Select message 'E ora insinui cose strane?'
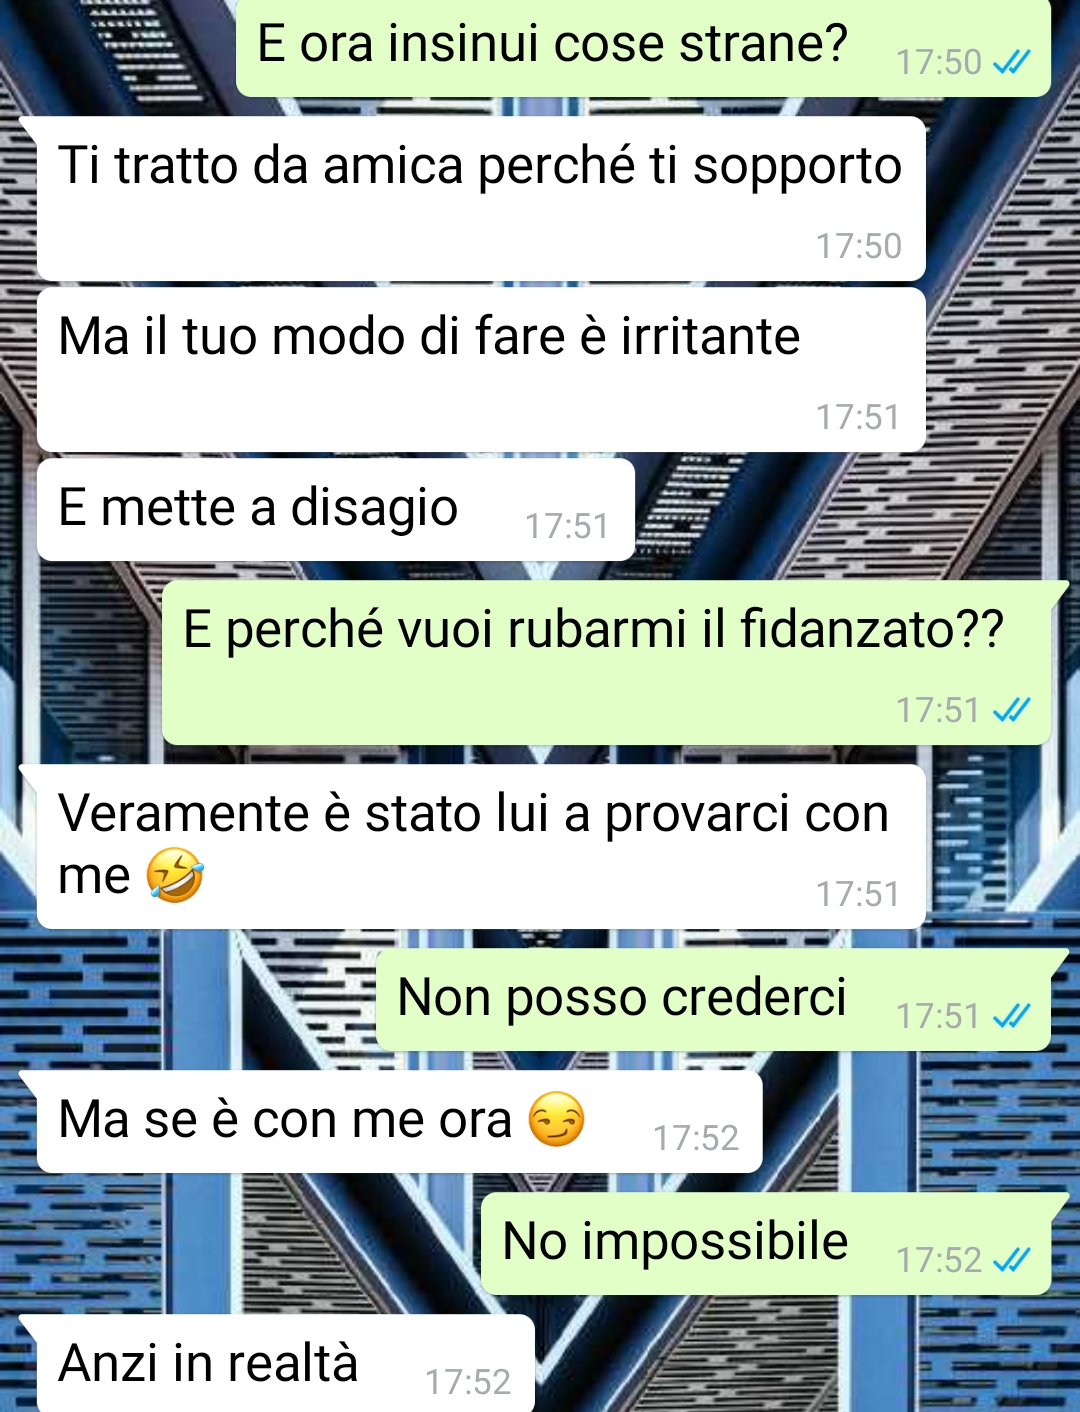 [x=643, y=47]
